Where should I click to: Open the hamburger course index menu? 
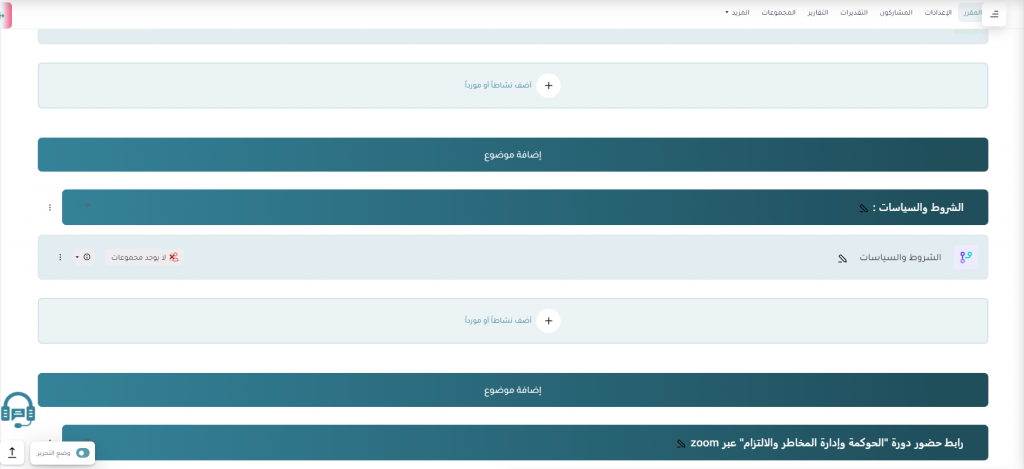(994, 13)
